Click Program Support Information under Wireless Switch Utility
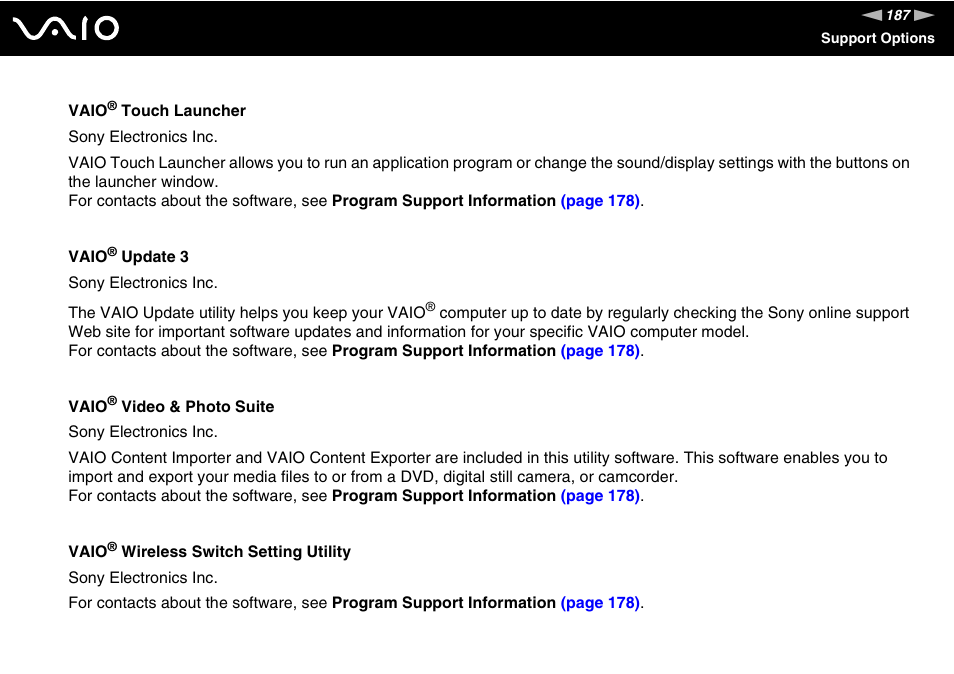This screenshot has height=674, width=954. click(444, 603)
